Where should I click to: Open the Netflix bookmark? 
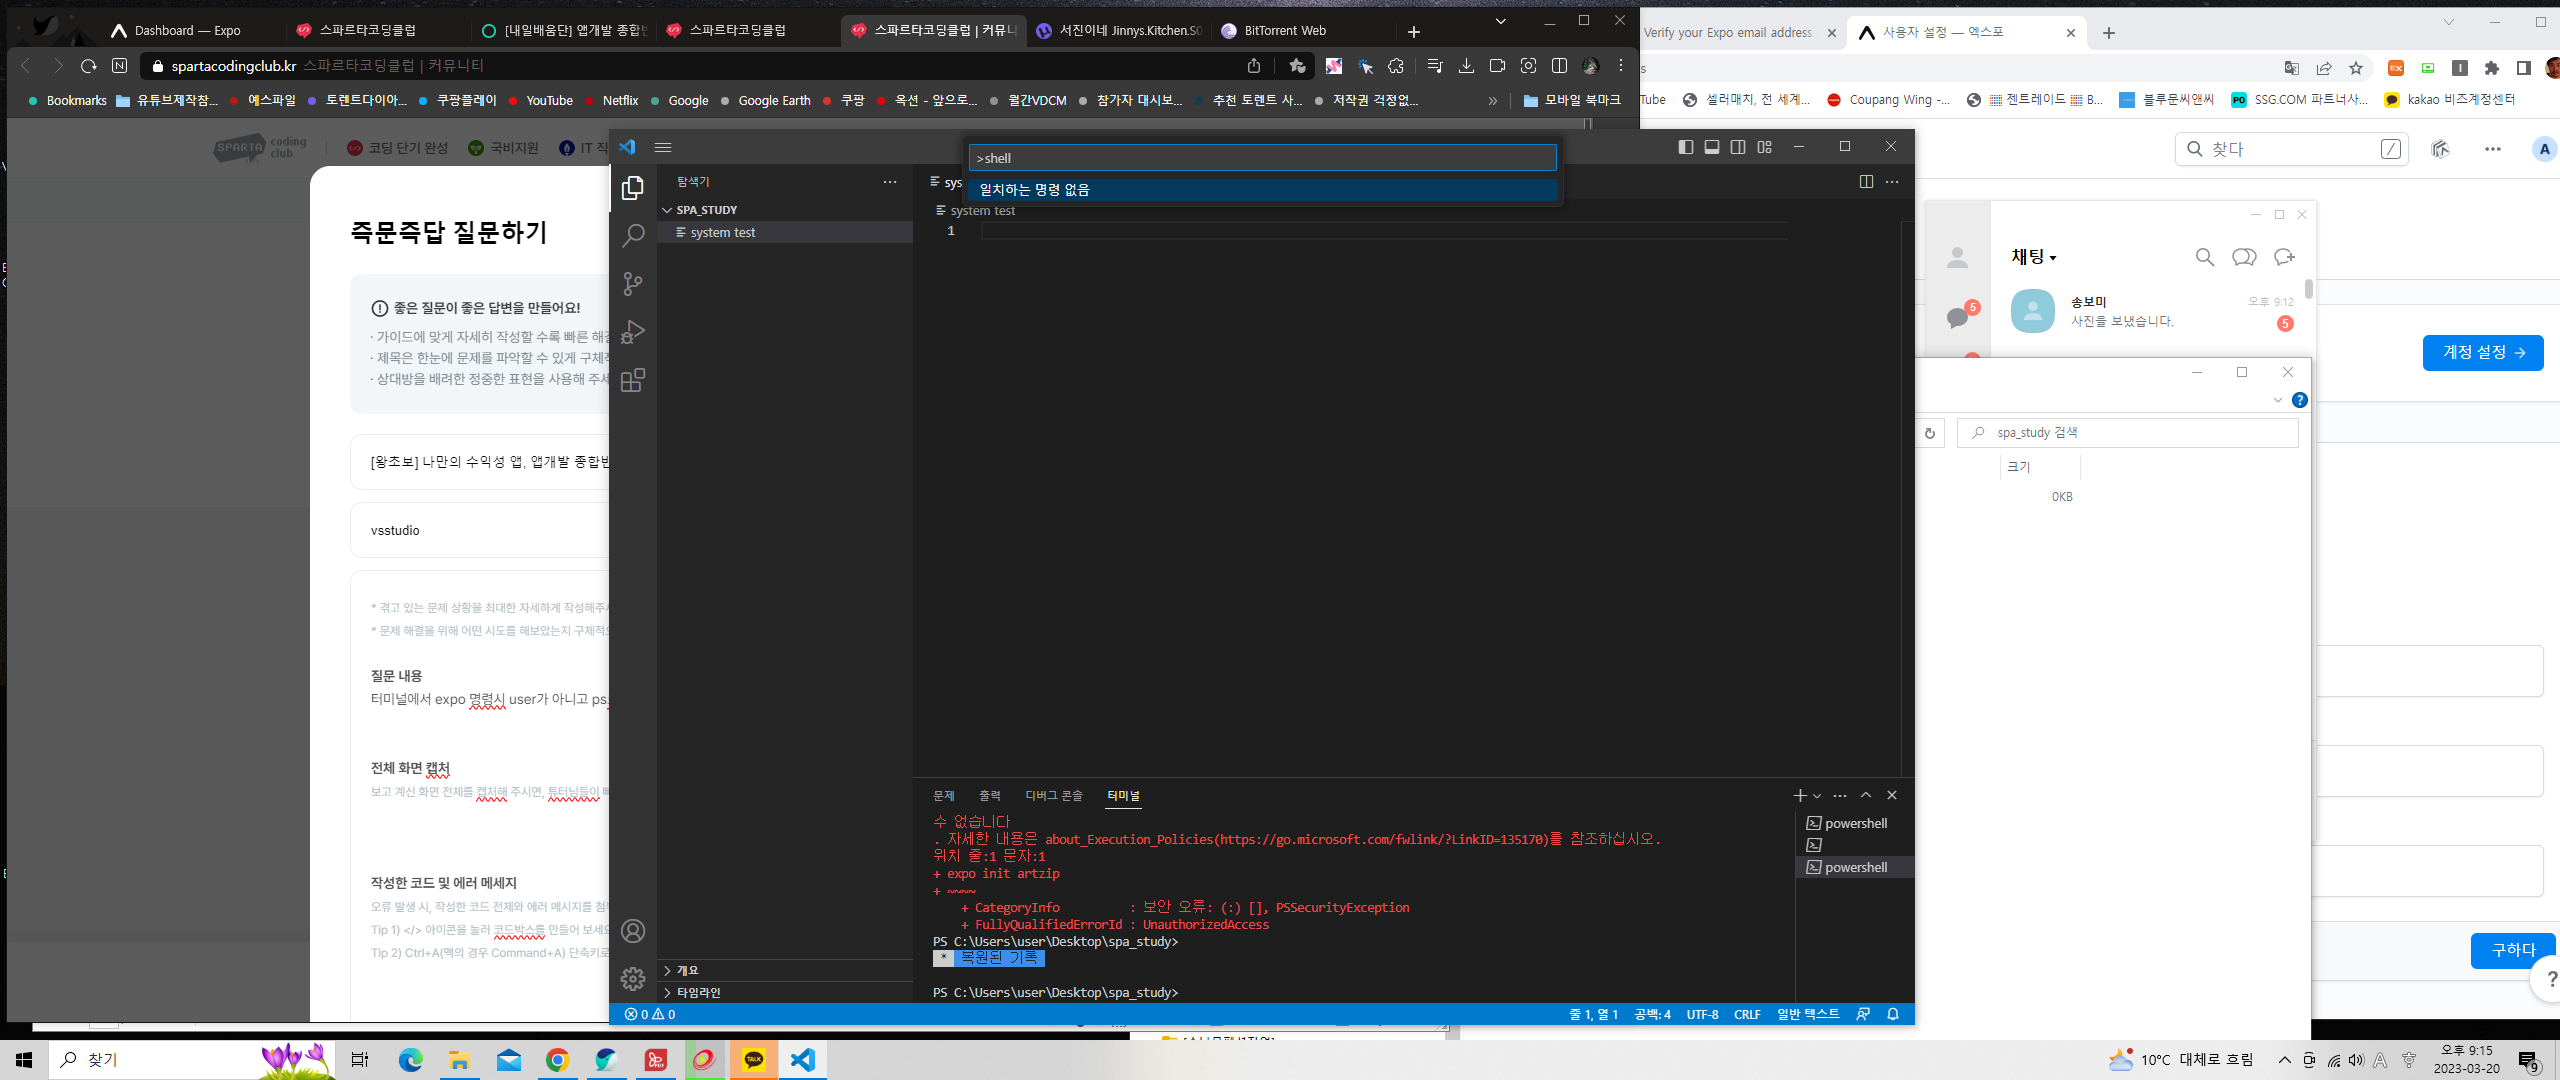[x=611, y=101]
